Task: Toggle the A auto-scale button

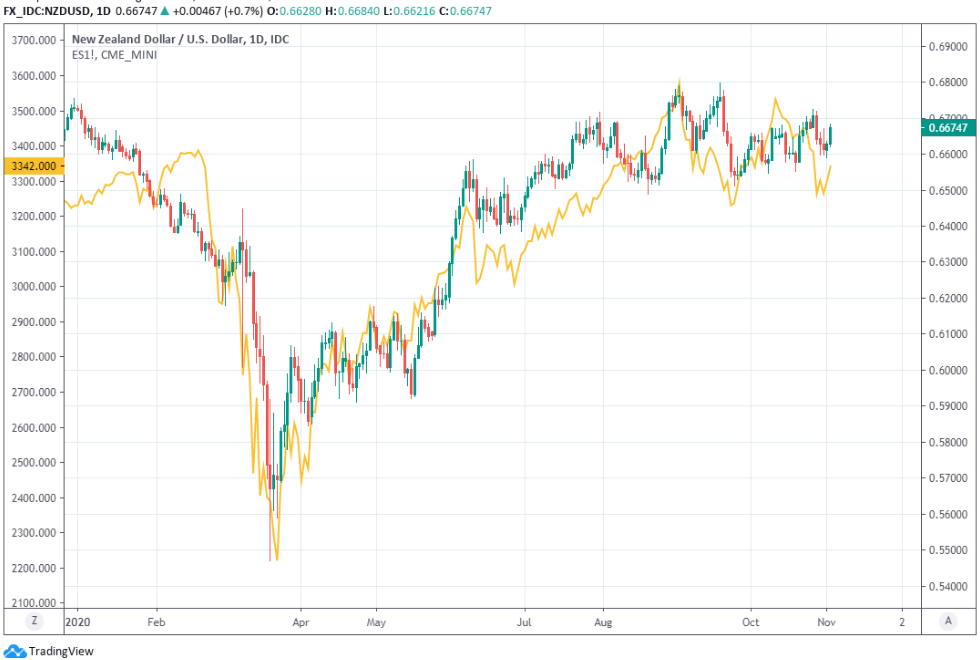Action: tap(946, 620)
